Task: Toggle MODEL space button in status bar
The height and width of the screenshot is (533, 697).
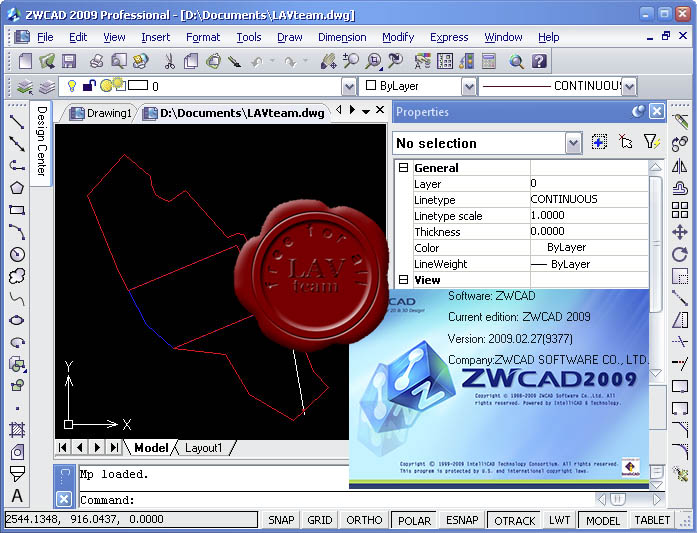Action: pyautogui.click(x=603, y=520)
